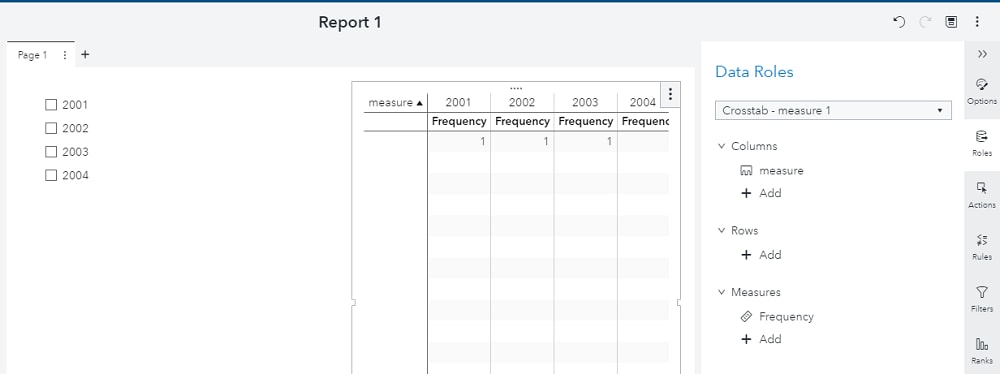Open the Roles pane
The image size is (1000, 374).
[x=982, y=144]
